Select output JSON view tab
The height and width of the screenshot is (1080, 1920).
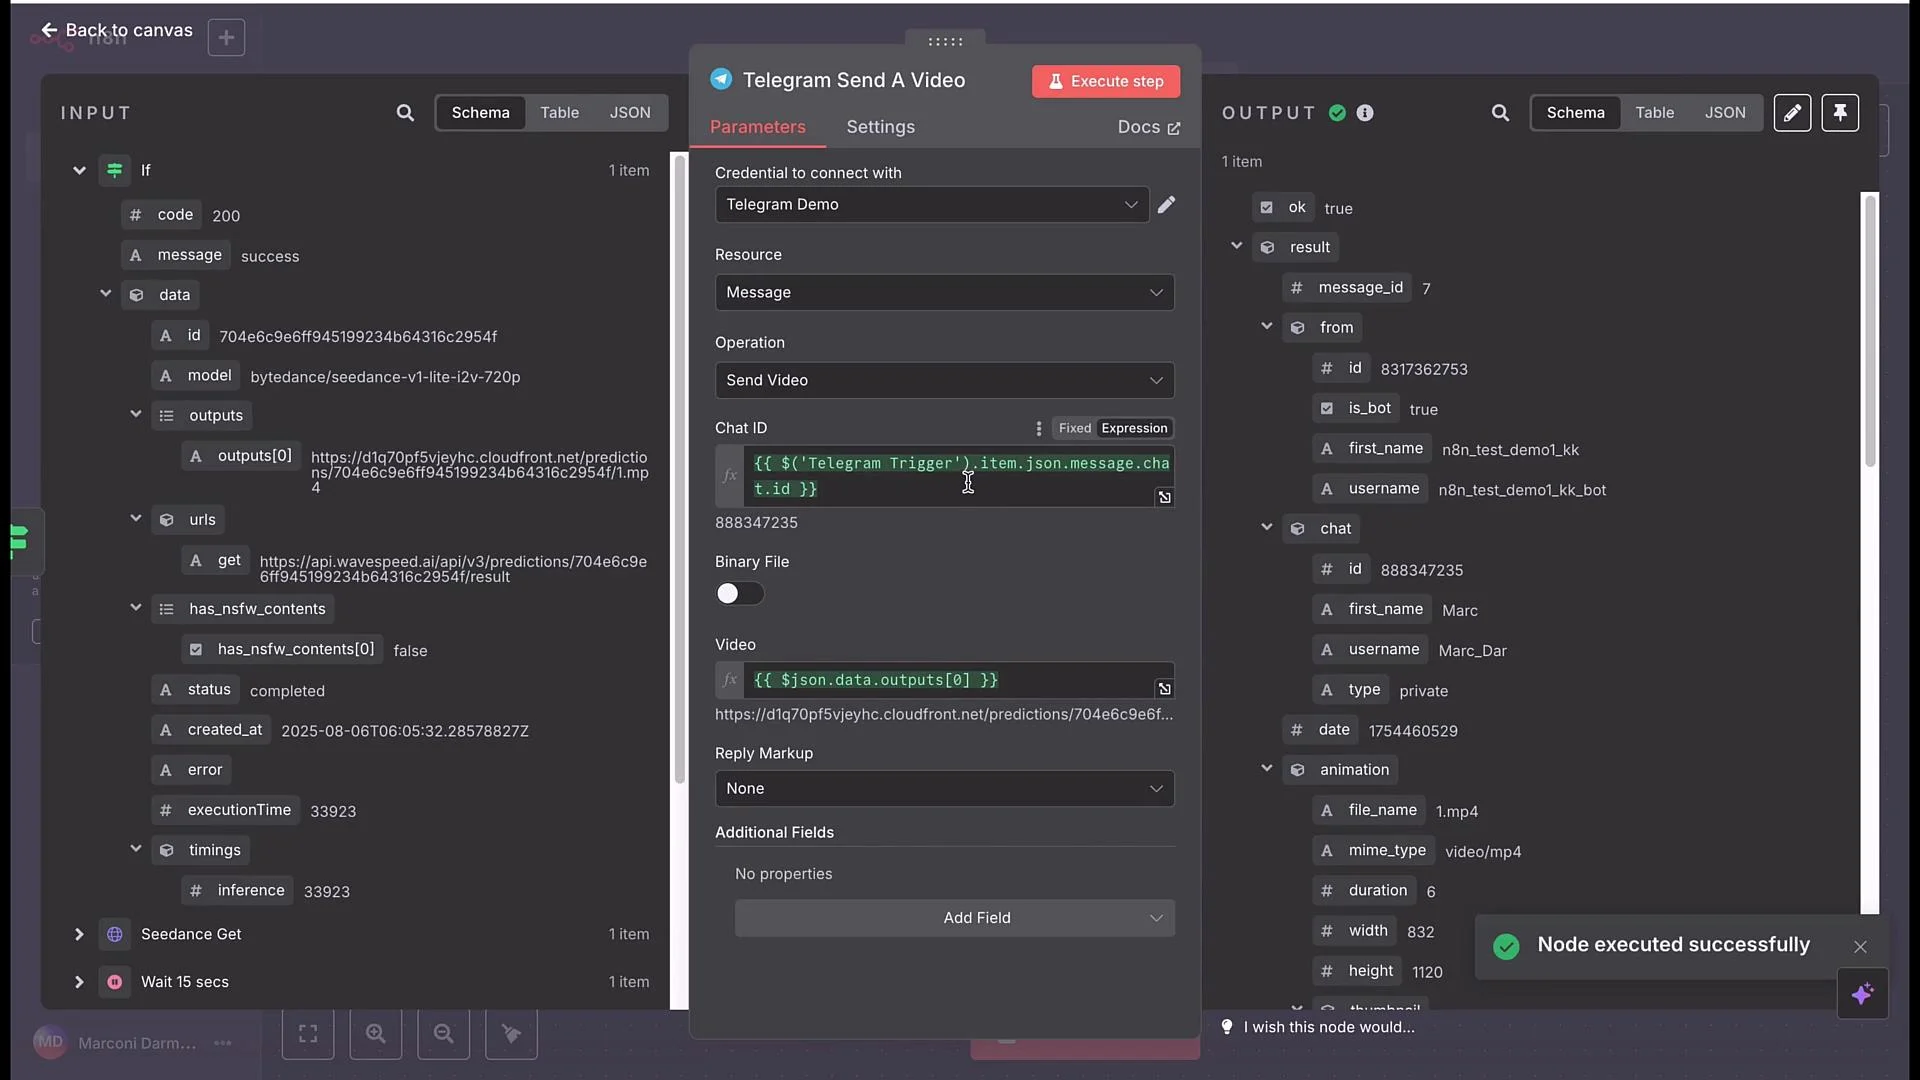[1725, 113]
